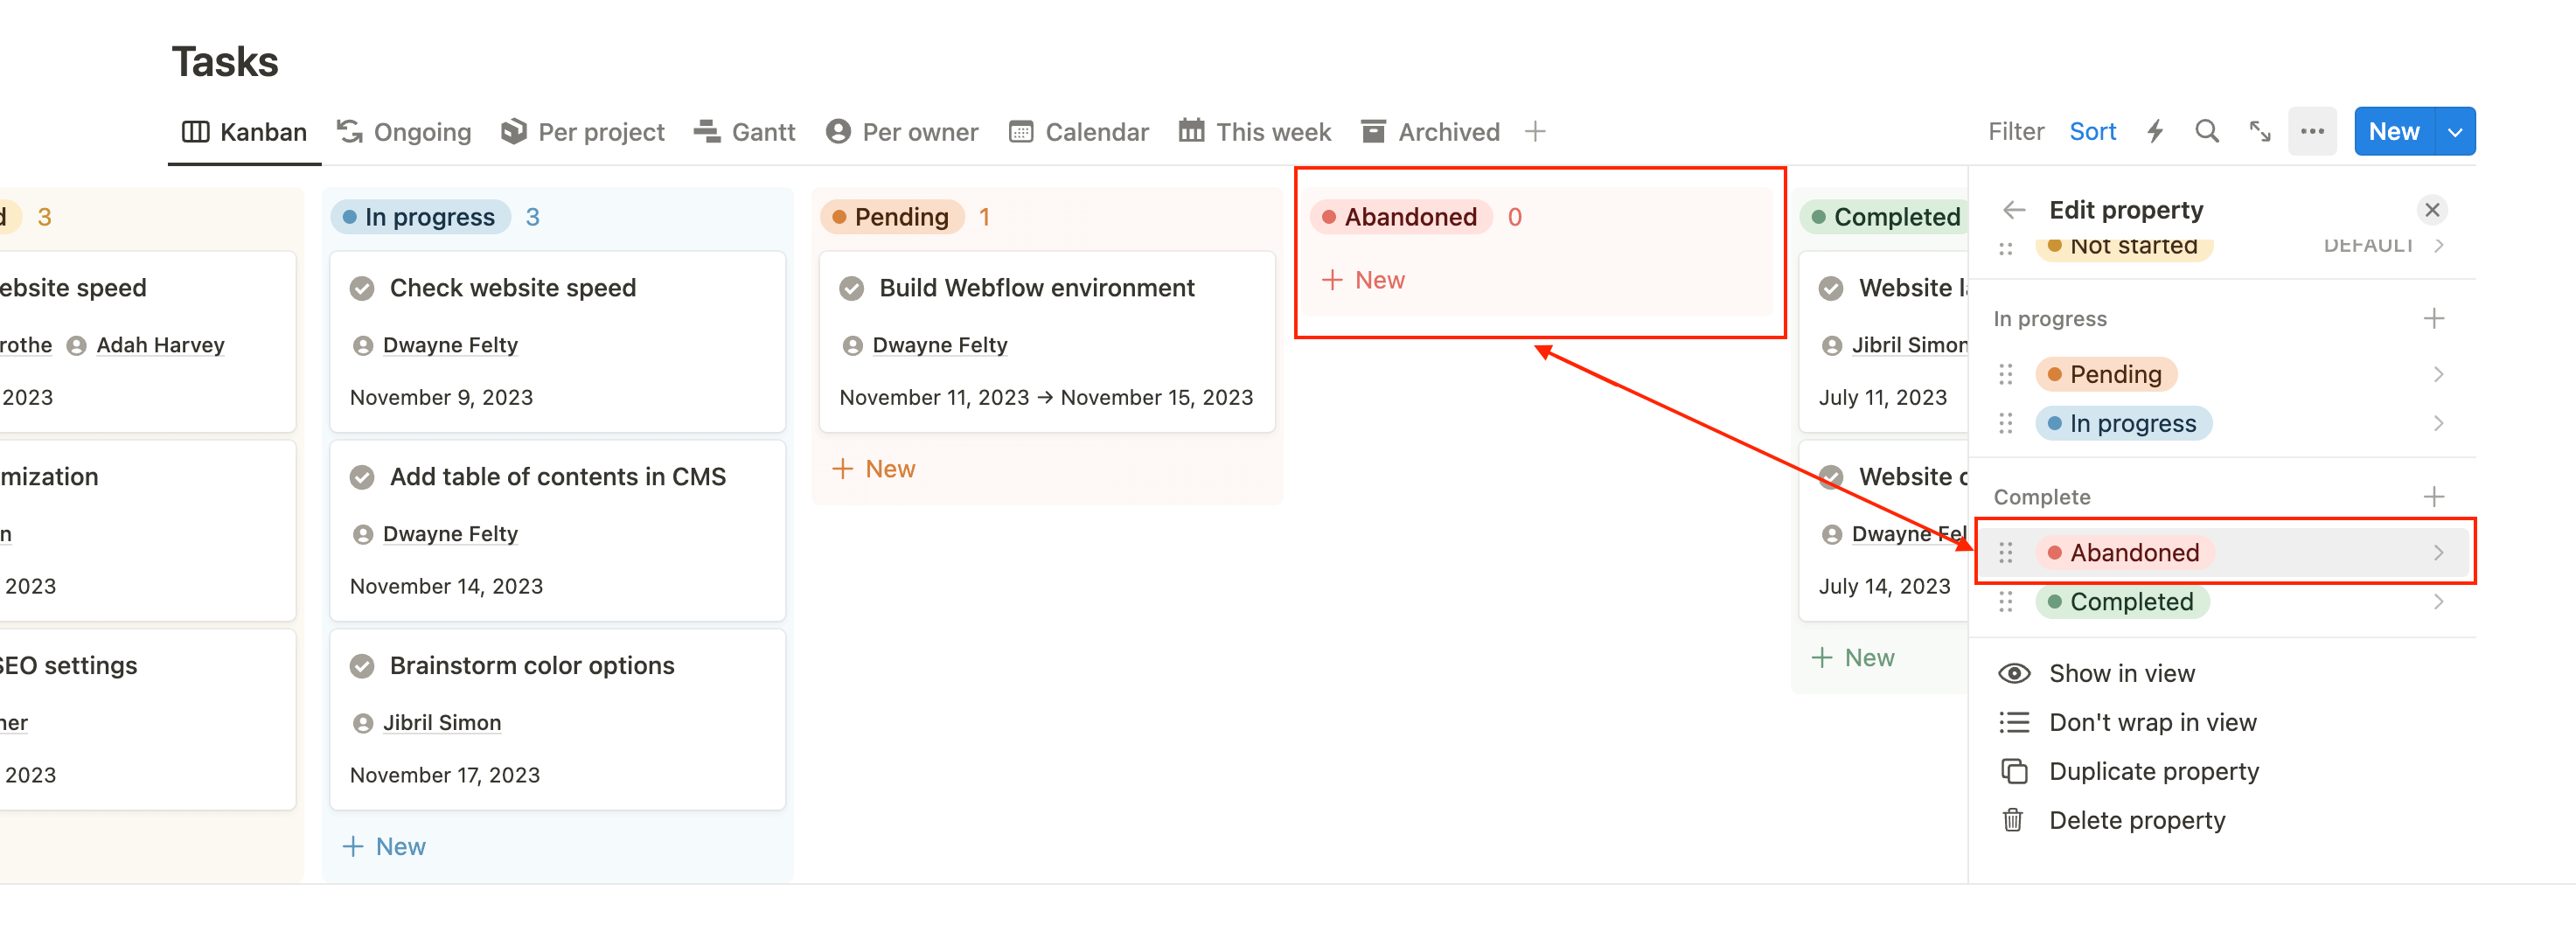The height and width of the screenshot is (939, 2576).
Task: Open the automations lightning bolt icon
Action: tap(2155, 131)
